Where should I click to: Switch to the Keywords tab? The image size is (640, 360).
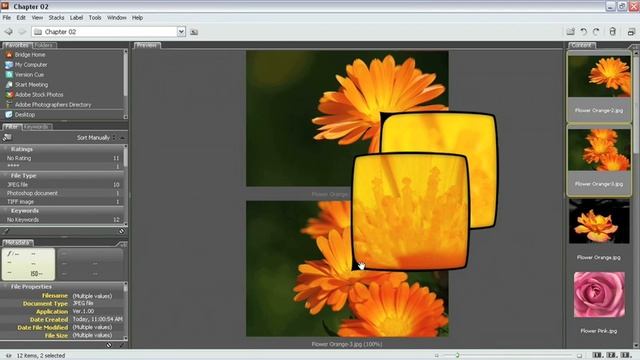pos(37,127)
